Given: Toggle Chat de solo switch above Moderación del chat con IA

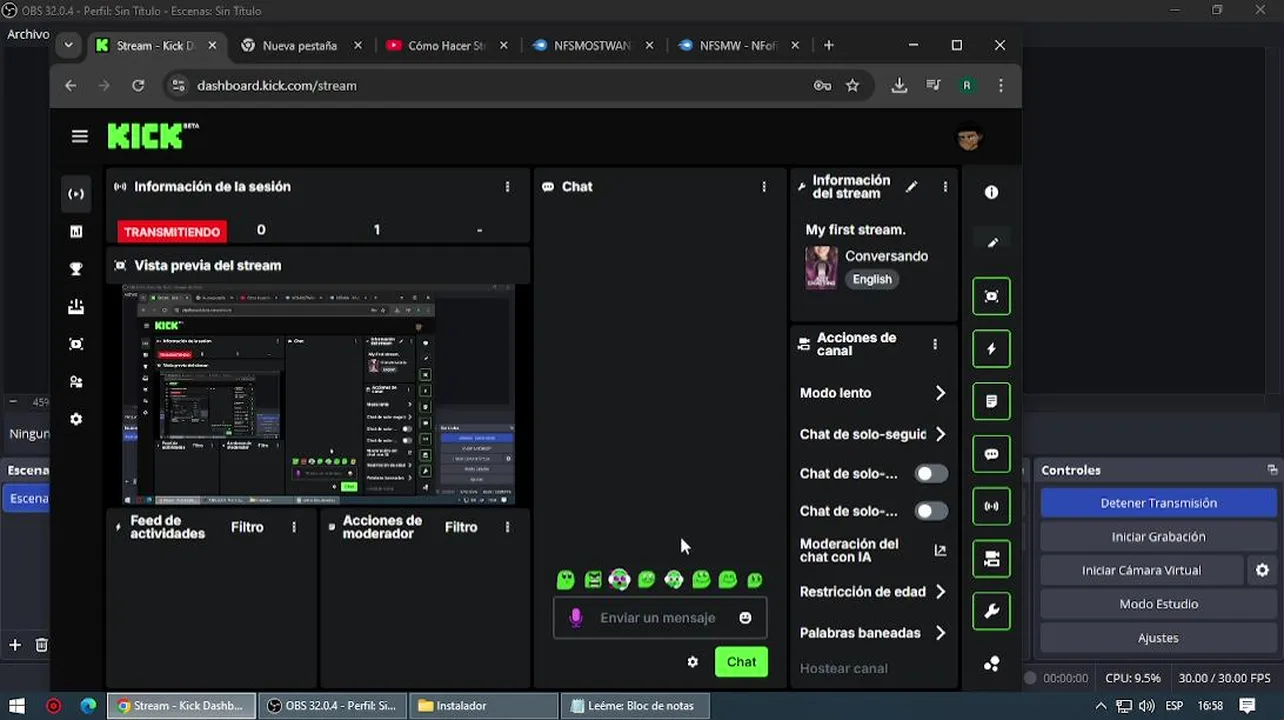Looking at the screenshot, I should click(931, 511).
